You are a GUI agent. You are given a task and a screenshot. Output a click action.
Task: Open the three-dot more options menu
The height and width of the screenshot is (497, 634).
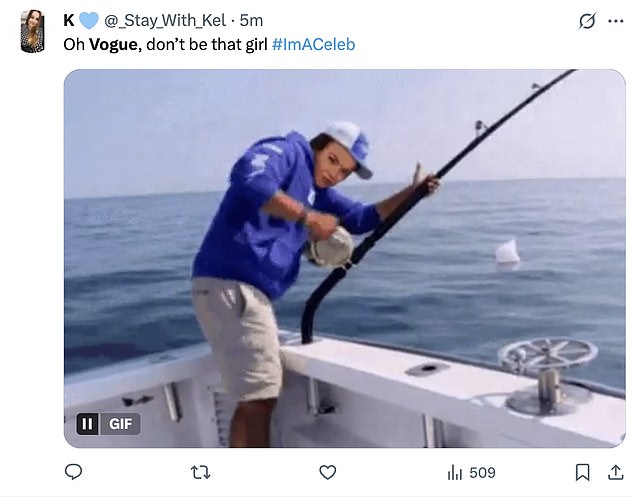(615, 20)
